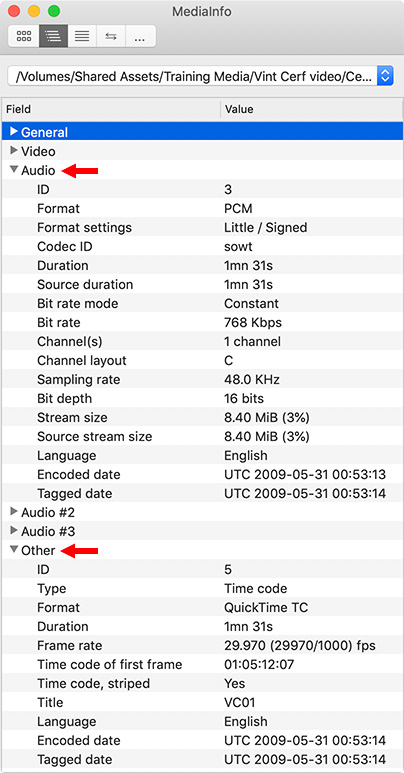
Task: Click the green zoom window button
Action: [x=53, y=11]
